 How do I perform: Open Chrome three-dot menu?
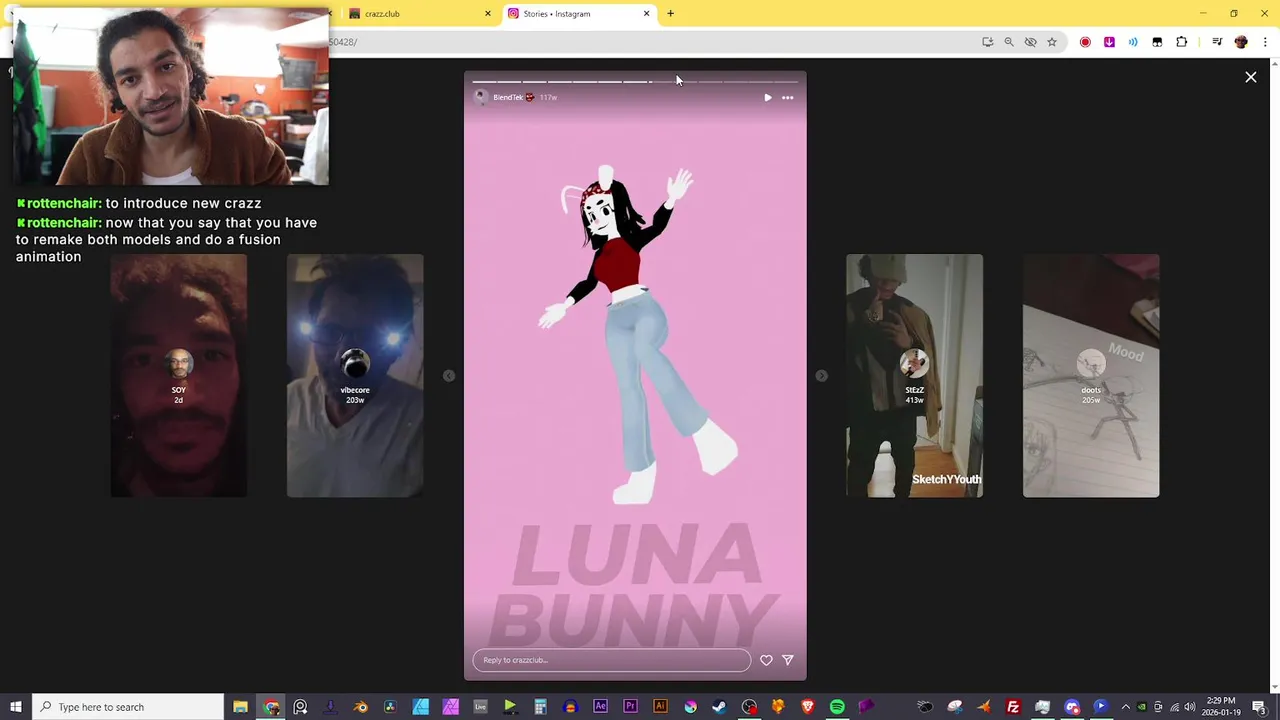[x=1265, y=42]
